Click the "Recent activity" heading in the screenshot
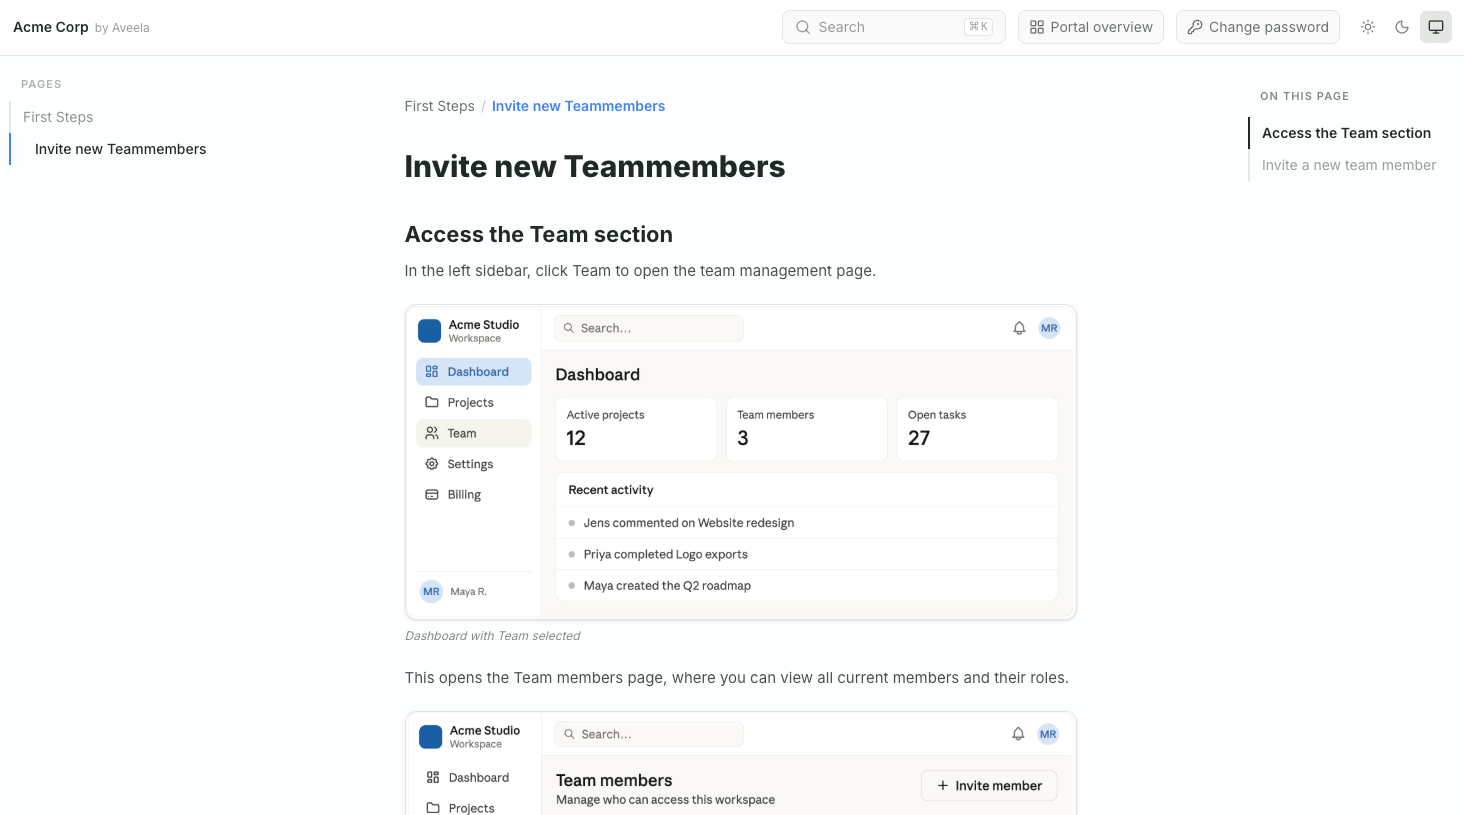 pyautogui.click(x=611, y=490)
